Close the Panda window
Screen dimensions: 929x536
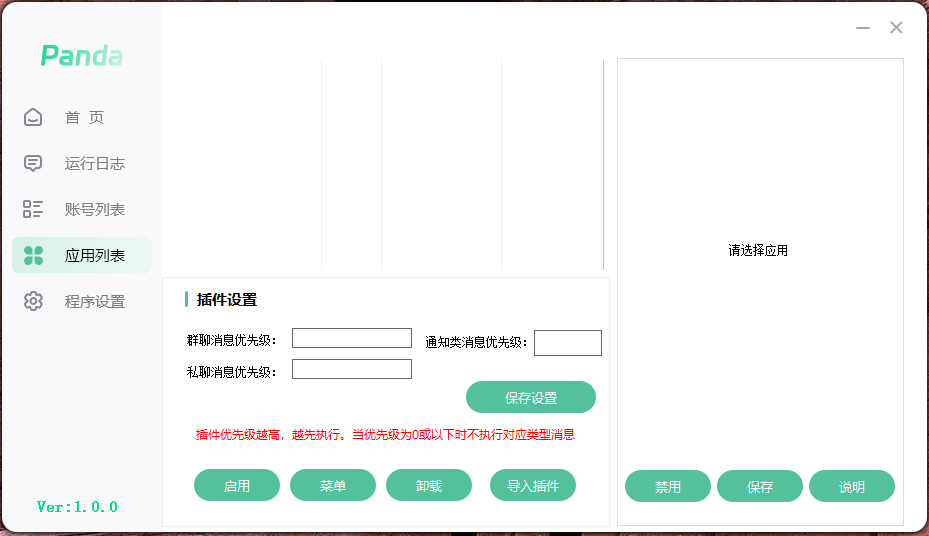coord(896,28)
